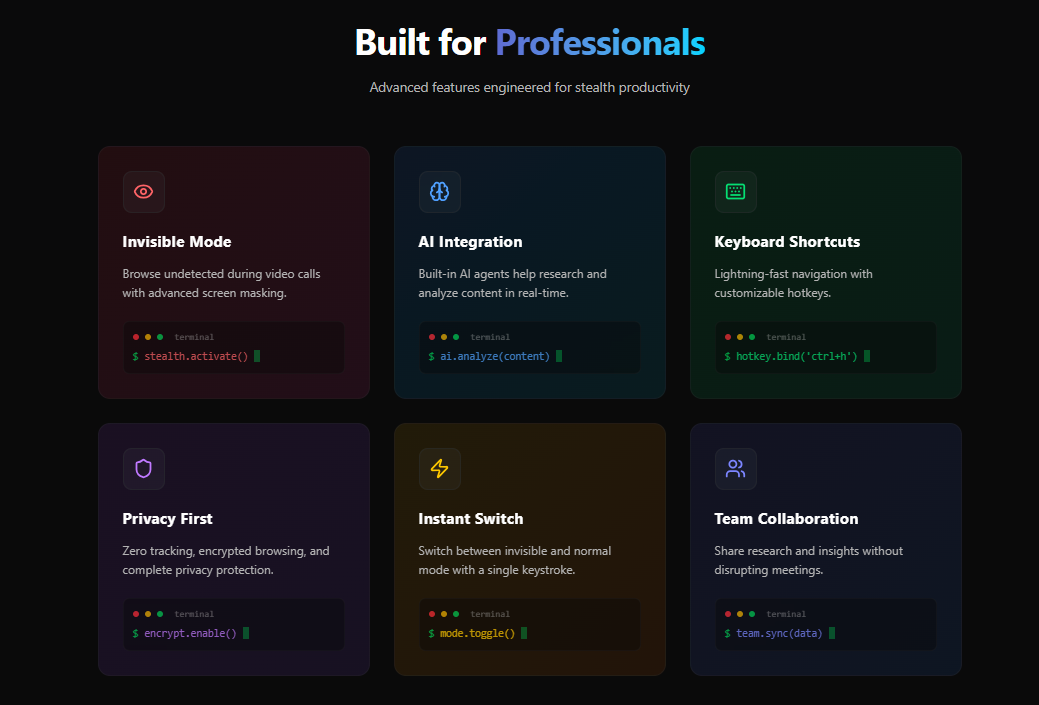Click the keyboard icon on Keyboard Shortcuts card
This screenshot has width=1039, height=705.
click(x=736, y=192)
